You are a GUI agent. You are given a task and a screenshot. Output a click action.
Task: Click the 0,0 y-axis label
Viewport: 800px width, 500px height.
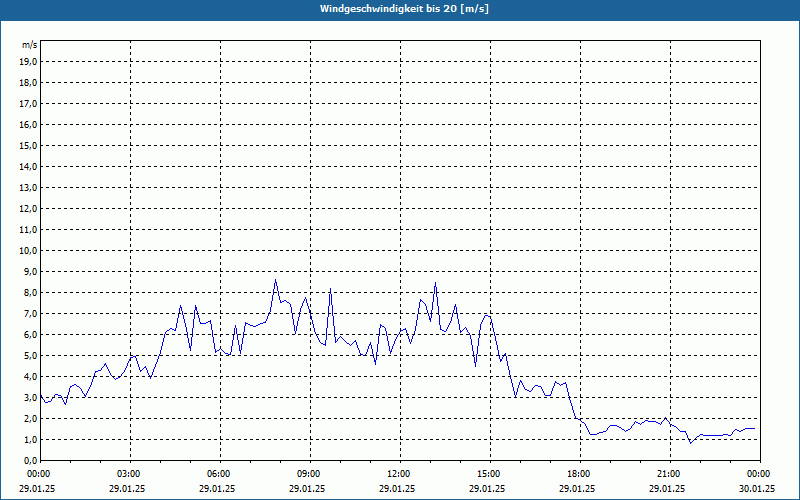coord(30,460)
